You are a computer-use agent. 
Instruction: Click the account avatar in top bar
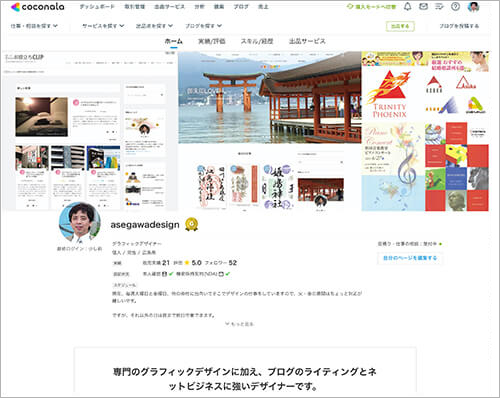pyautogui.click(x=473, y=7)
